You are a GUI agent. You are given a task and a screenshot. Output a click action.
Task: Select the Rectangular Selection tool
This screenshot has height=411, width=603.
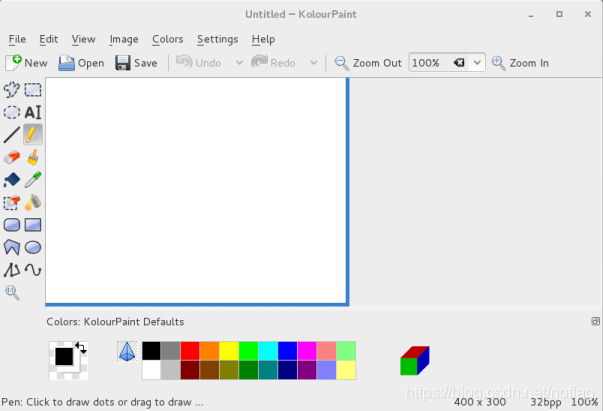click(33, 90)
